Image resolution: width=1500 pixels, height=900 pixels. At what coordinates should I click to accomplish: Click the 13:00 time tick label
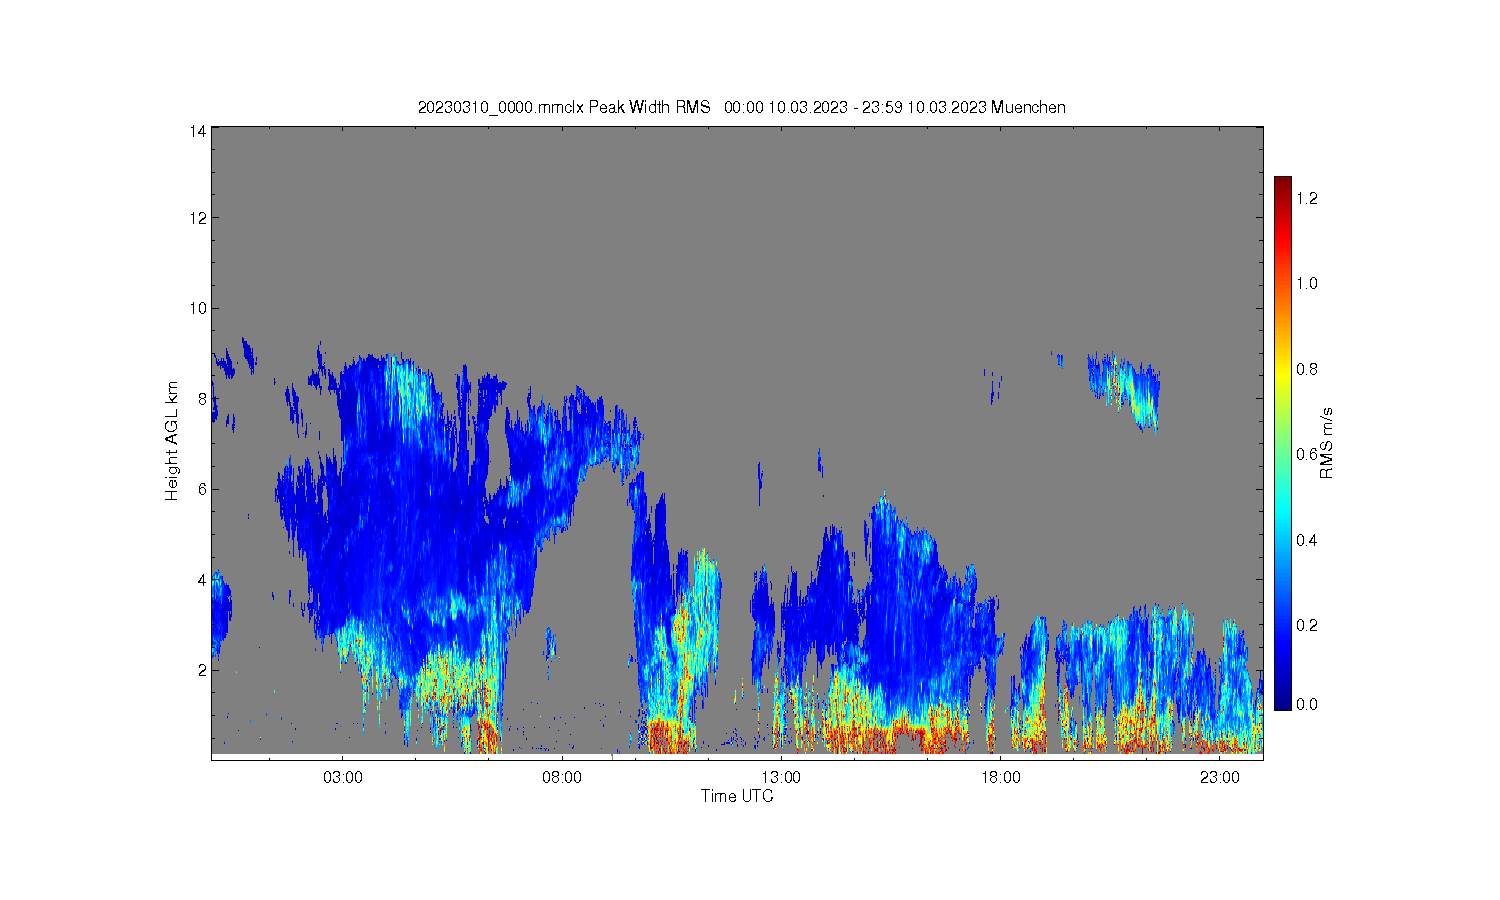781,778
